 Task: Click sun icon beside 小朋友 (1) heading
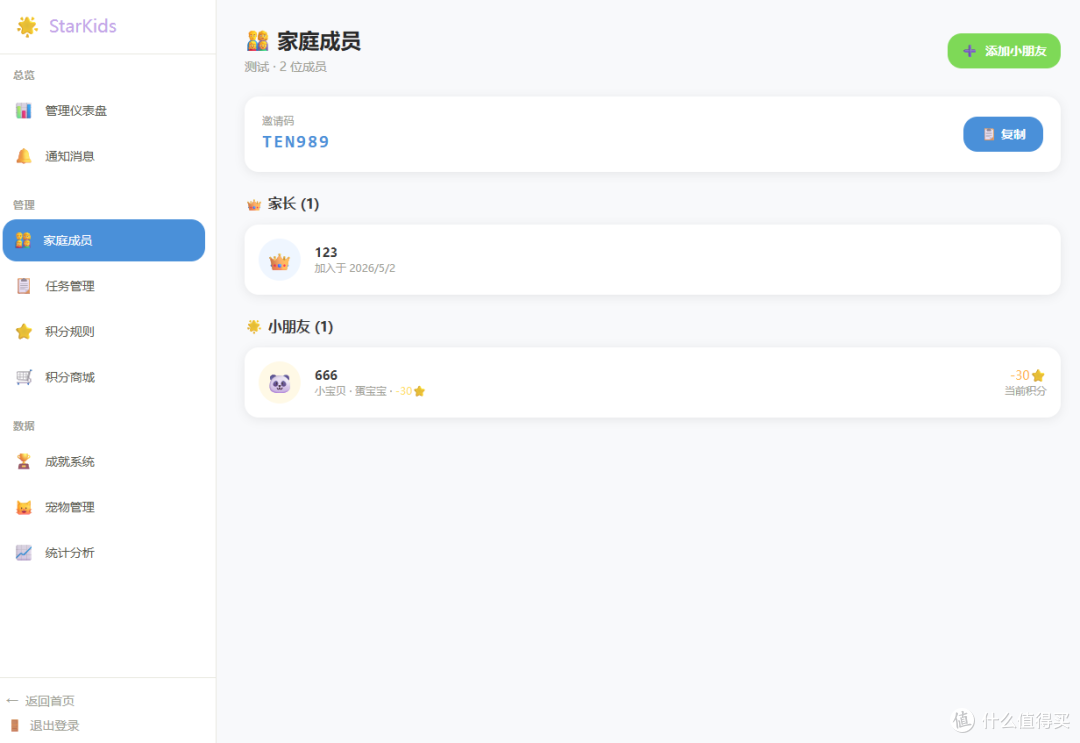pos(254,326)
